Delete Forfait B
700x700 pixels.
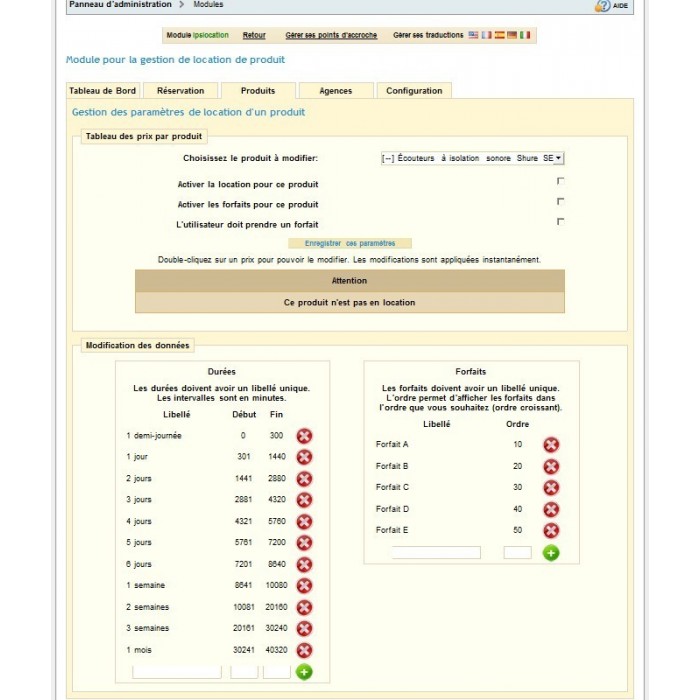pyautogui.click(x=551, y=467)
